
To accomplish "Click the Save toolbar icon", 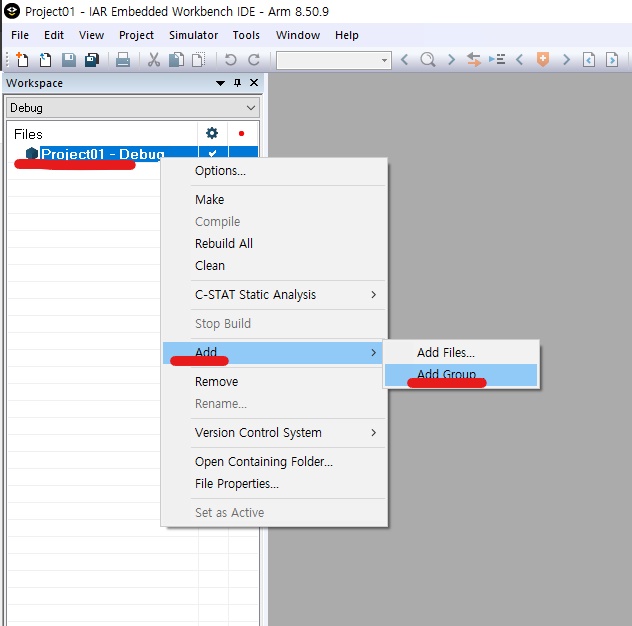I will pyautogui.click(x=69, y=60).
